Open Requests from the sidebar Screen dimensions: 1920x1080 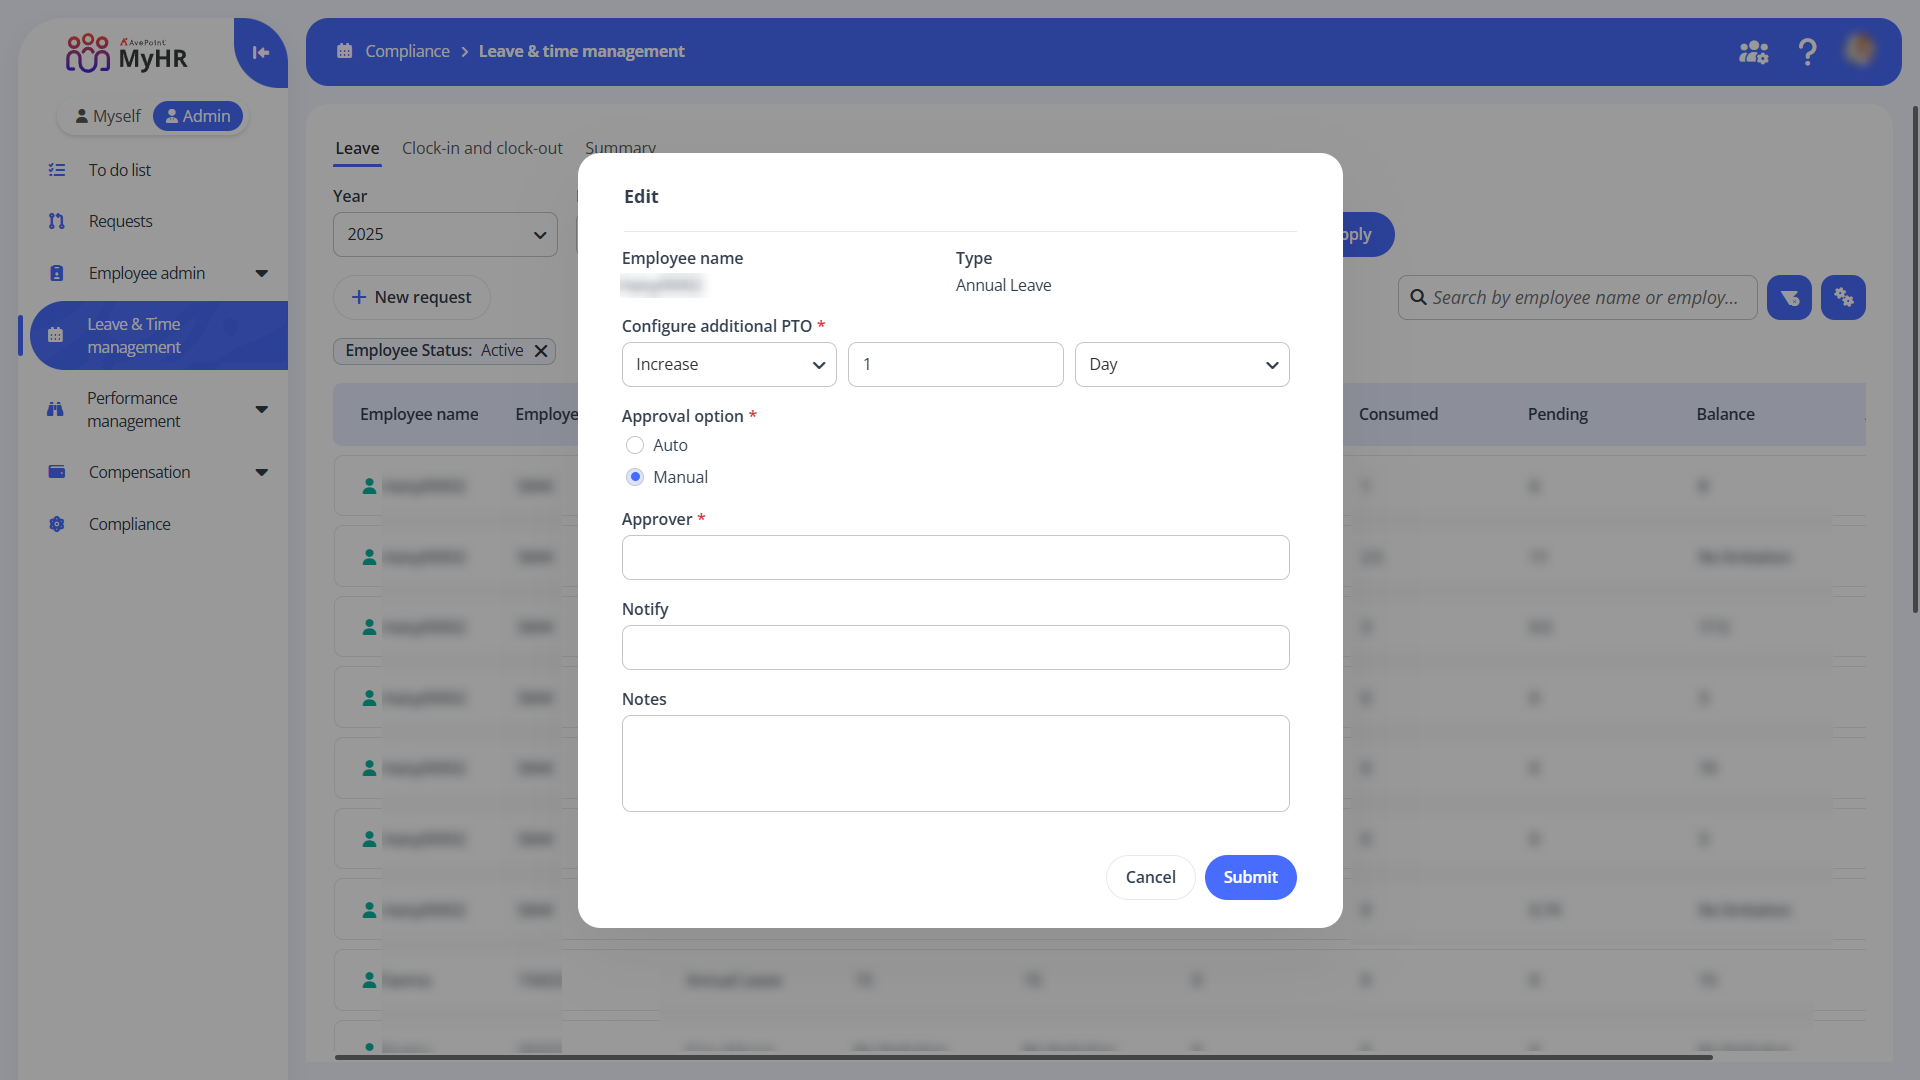(120, 221)
